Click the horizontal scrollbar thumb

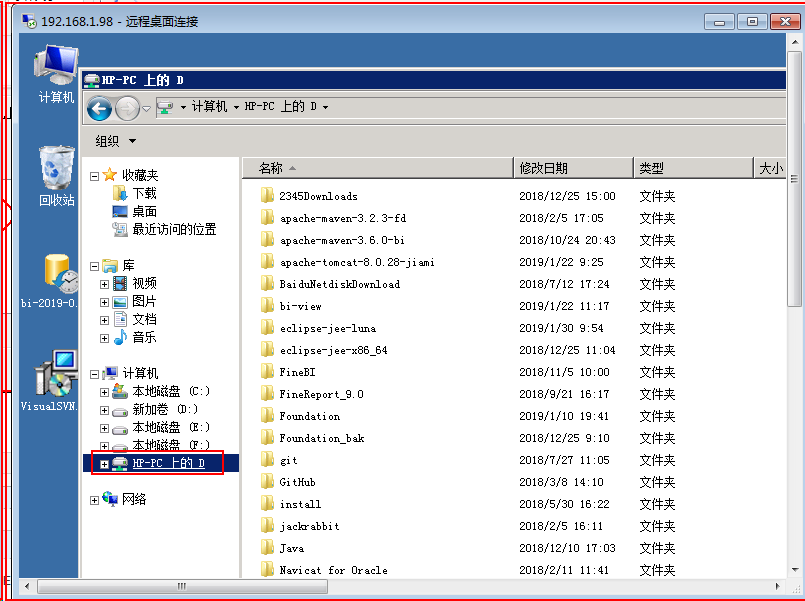click(182, 586)
